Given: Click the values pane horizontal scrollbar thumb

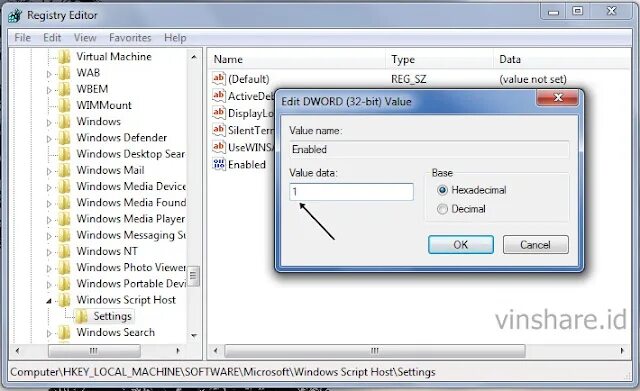Looking at the screenshot, I should tap(375, 351).
